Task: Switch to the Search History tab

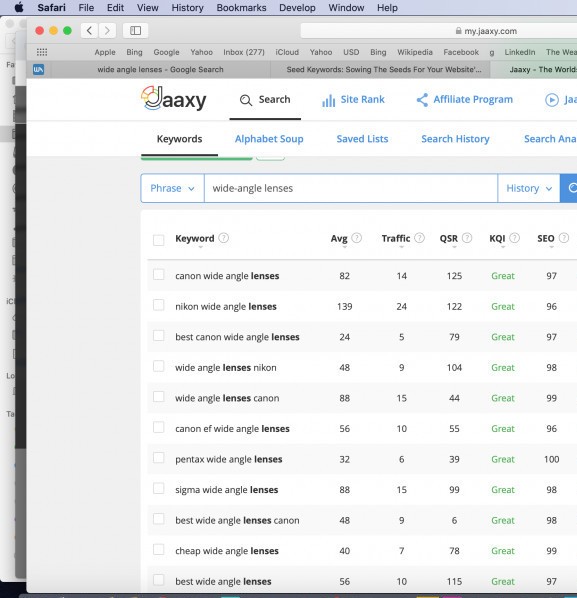Action: point(455,139)
